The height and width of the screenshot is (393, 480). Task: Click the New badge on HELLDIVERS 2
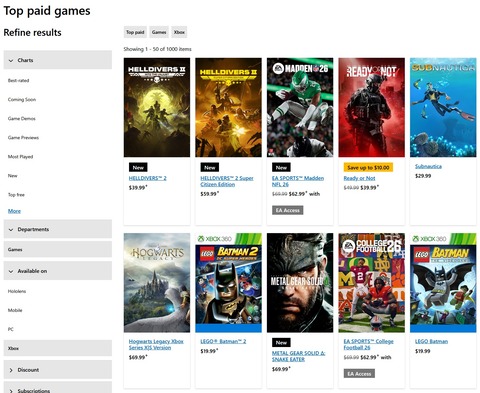pyautogui.click(x=138, y=167)
